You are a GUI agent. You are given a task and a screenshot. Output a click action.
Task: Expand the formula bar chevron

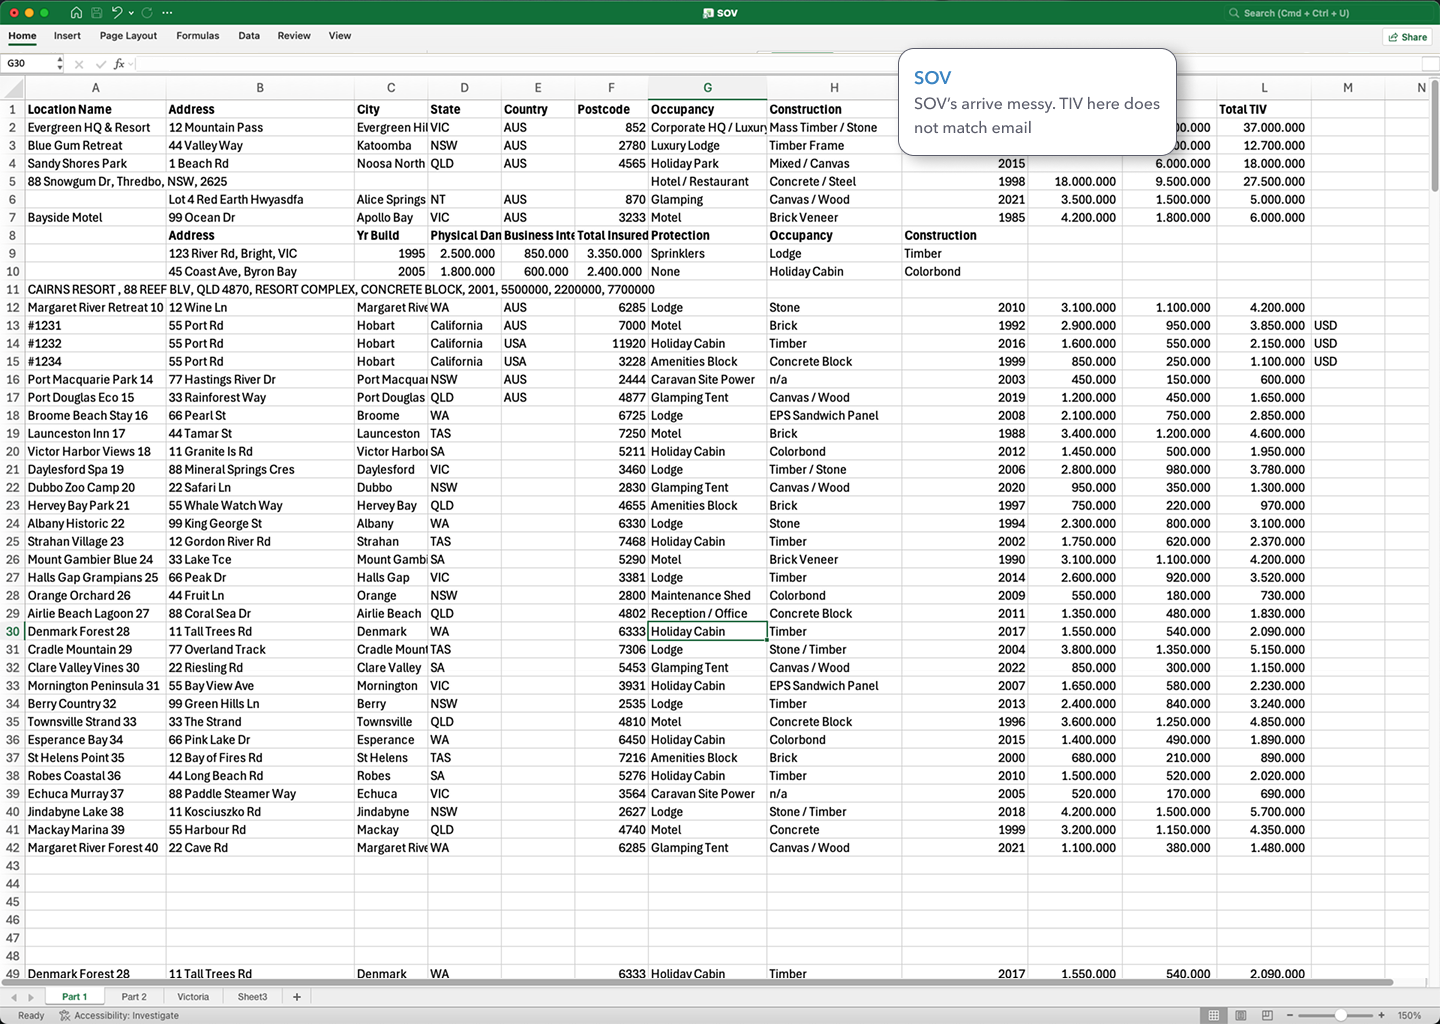[131, 63]
